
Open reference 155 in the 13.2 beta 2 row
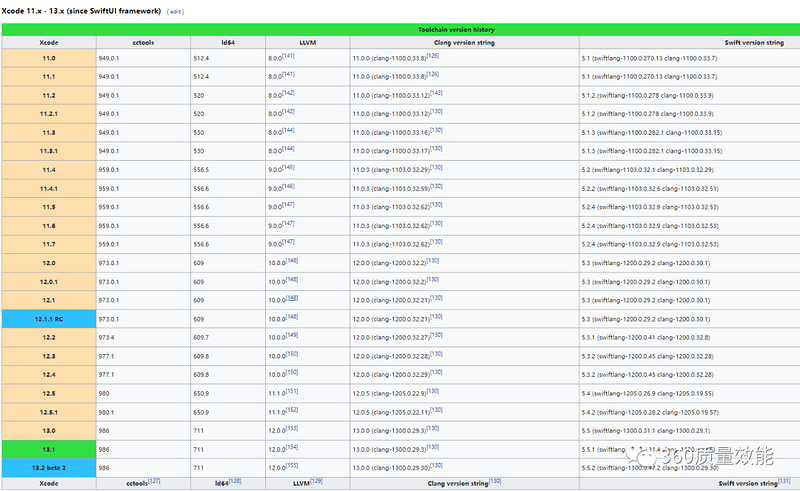tap(291, 465)
